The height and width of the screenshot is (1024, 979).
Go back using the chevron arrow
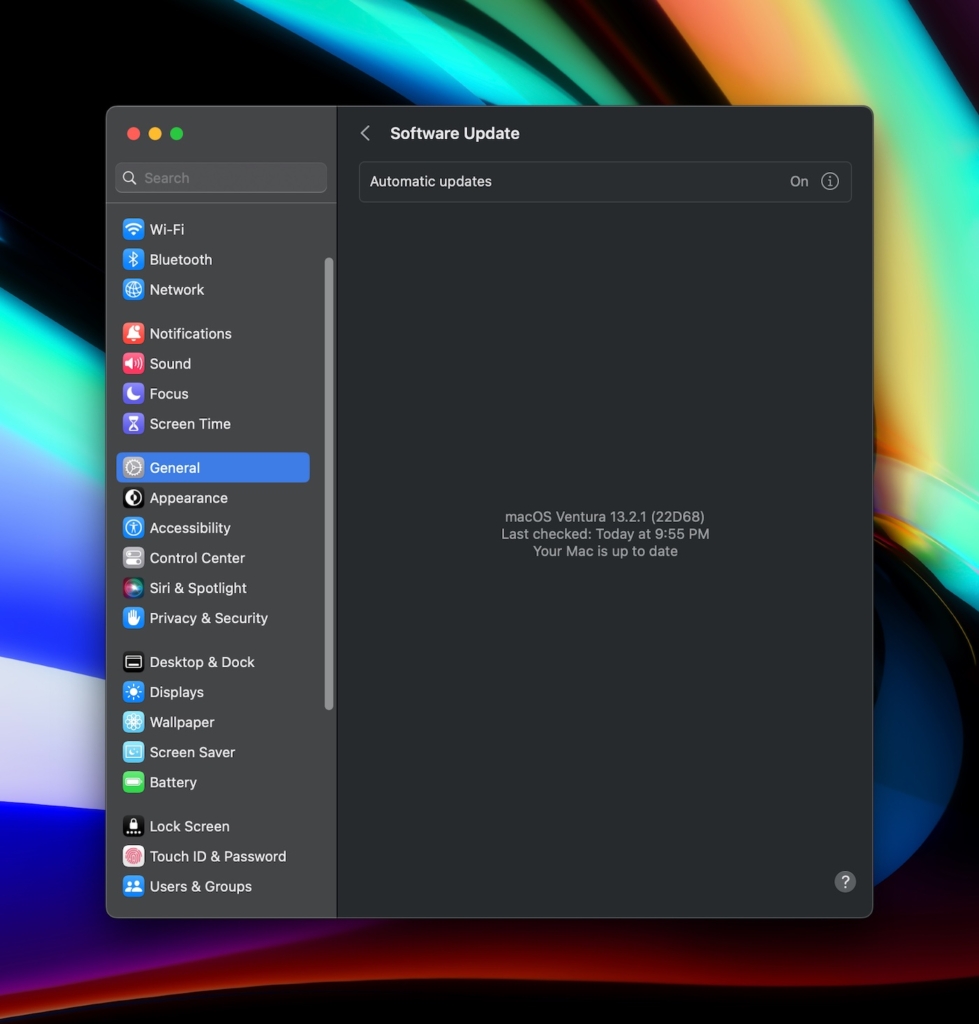point(365,133)
